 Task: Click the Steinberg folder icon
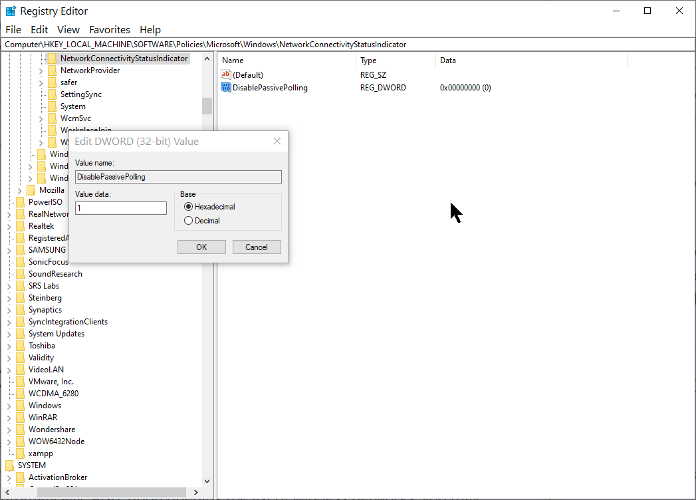click(x=20, y=298)
